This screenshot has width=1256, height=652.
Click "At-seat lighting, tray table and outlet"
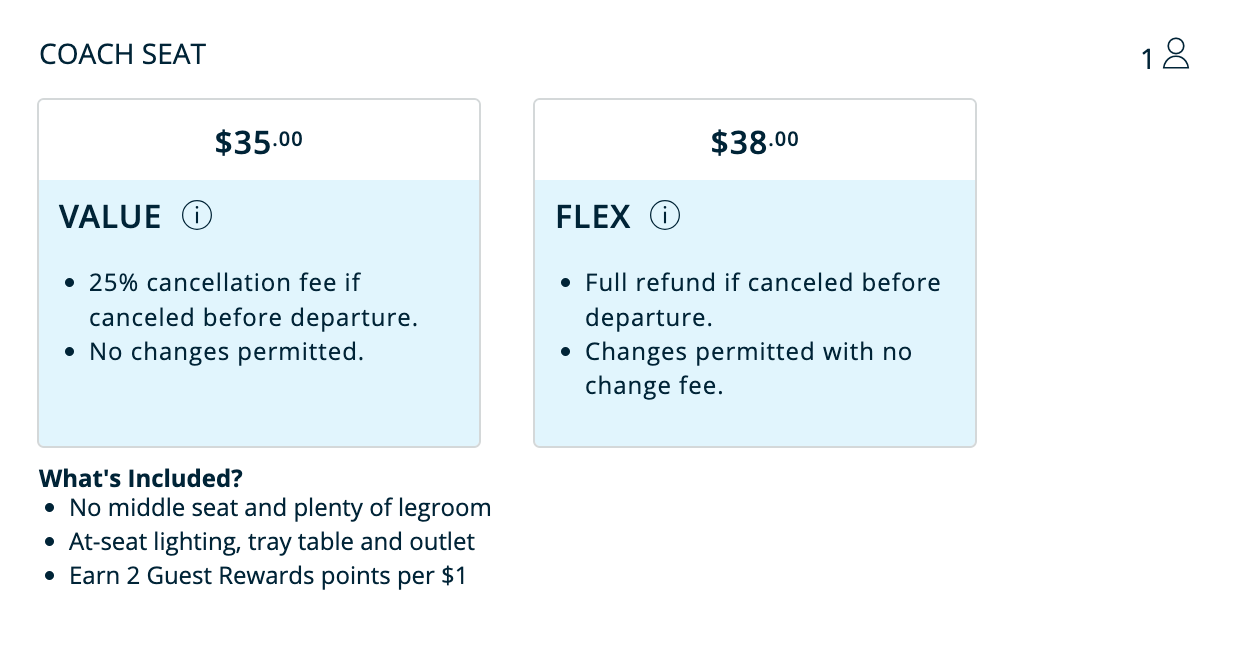(272, 542)
